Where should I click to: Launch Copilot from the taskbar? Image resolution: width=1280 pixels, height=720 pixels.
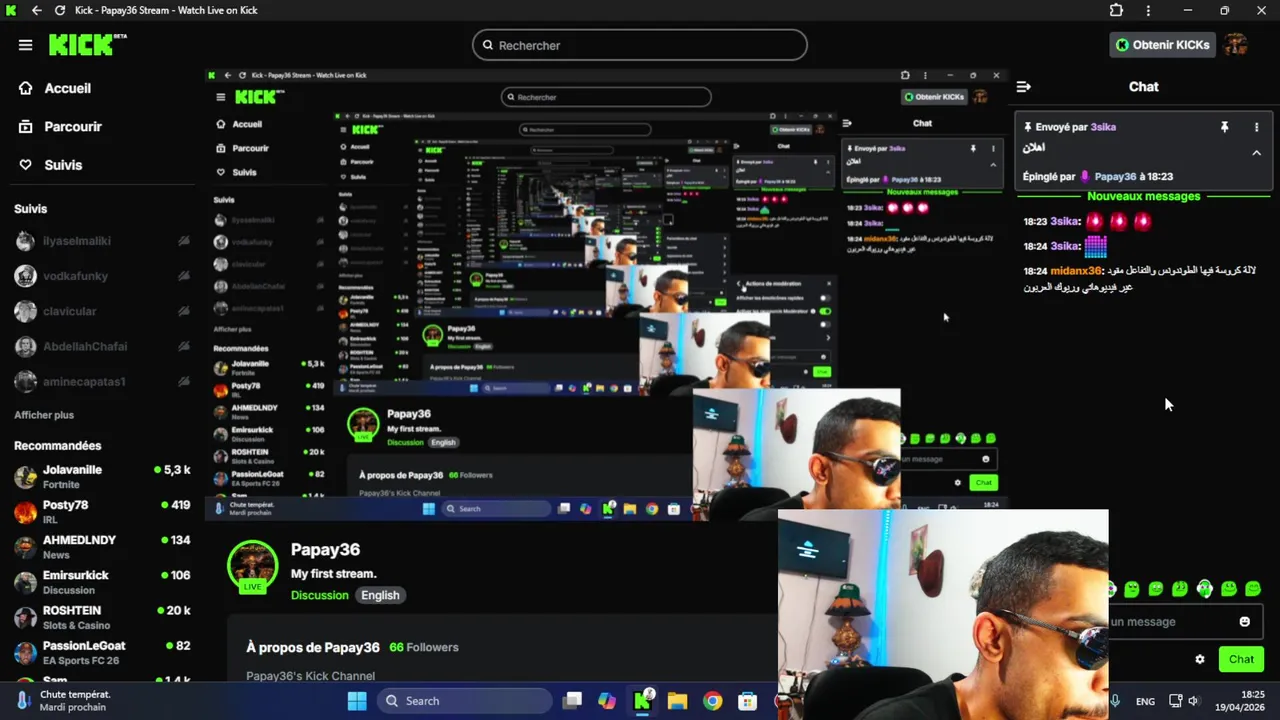(607, 701)
